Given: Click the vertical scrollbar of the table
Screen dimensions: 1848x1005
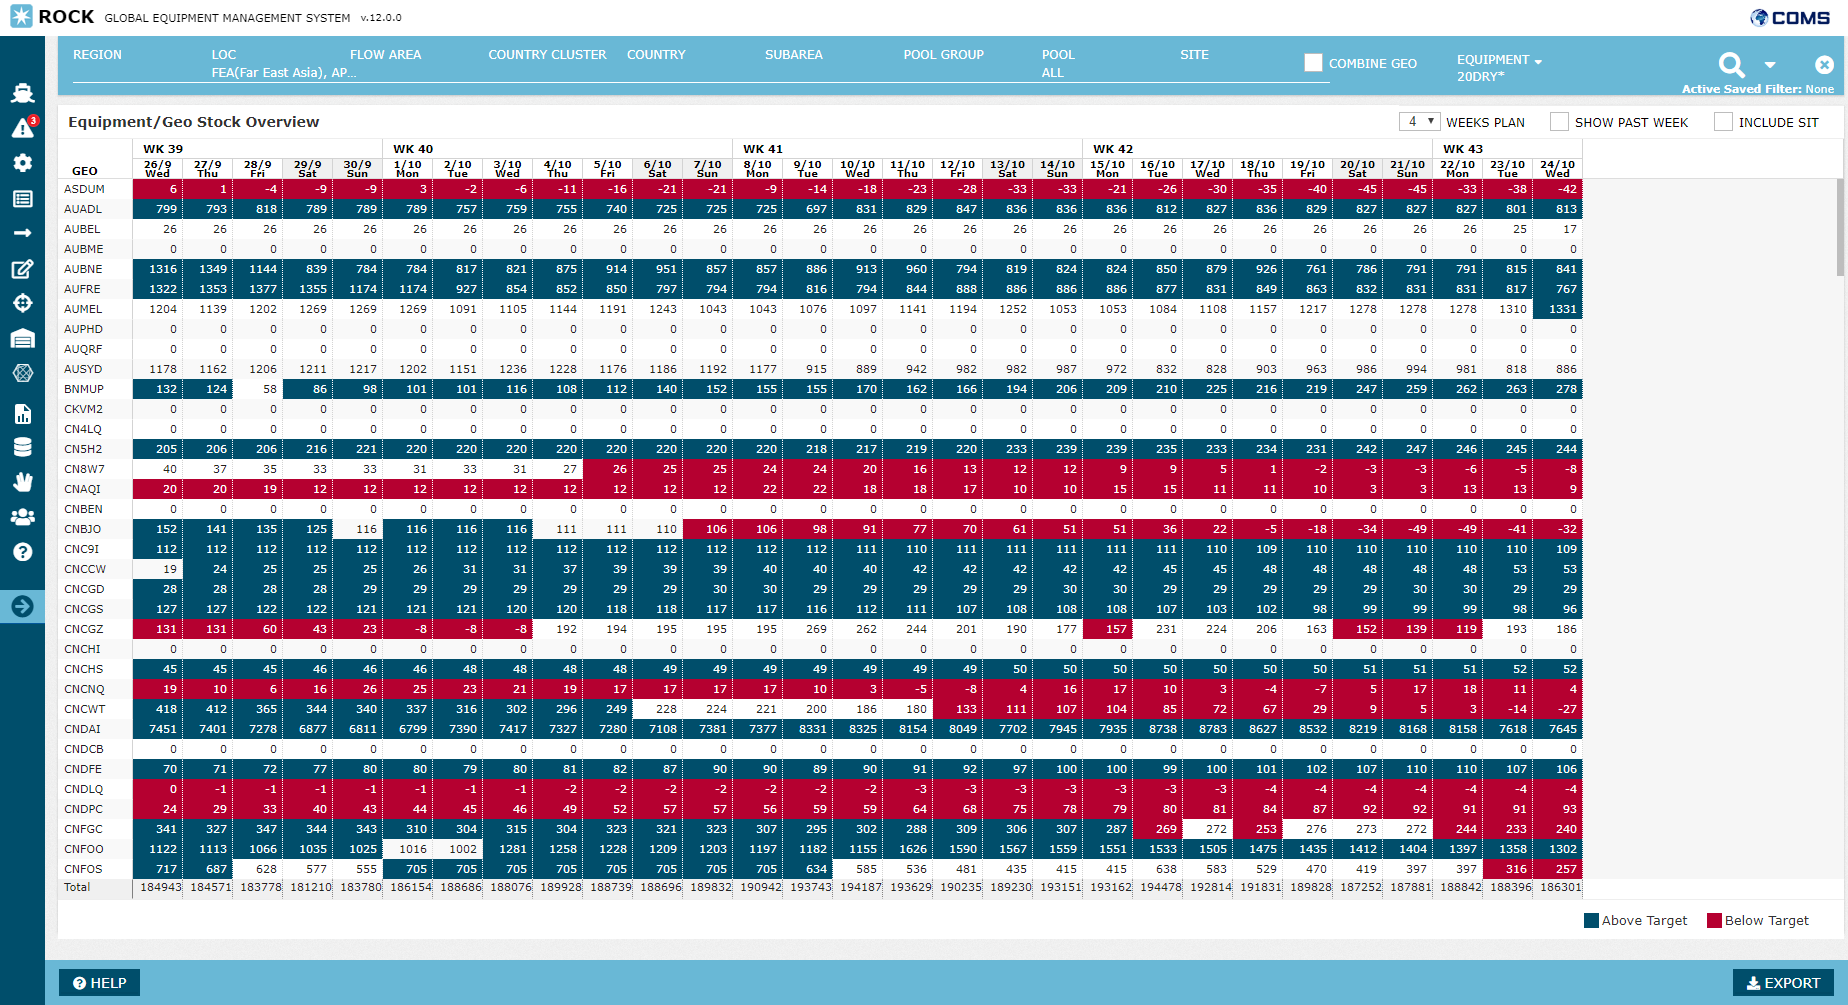Looking at the screenshot, I should [x=1840, y=228].
